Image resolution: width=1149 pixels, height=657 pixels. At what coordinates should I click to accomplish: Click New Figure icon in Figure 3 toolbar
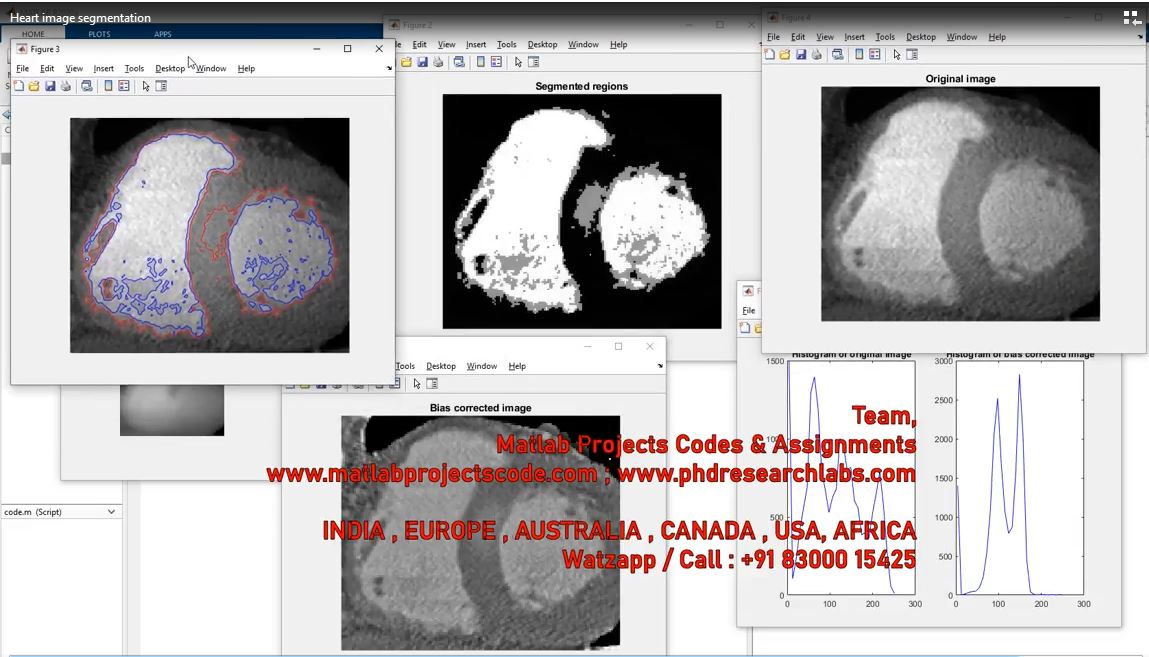[x=19, y=86]
